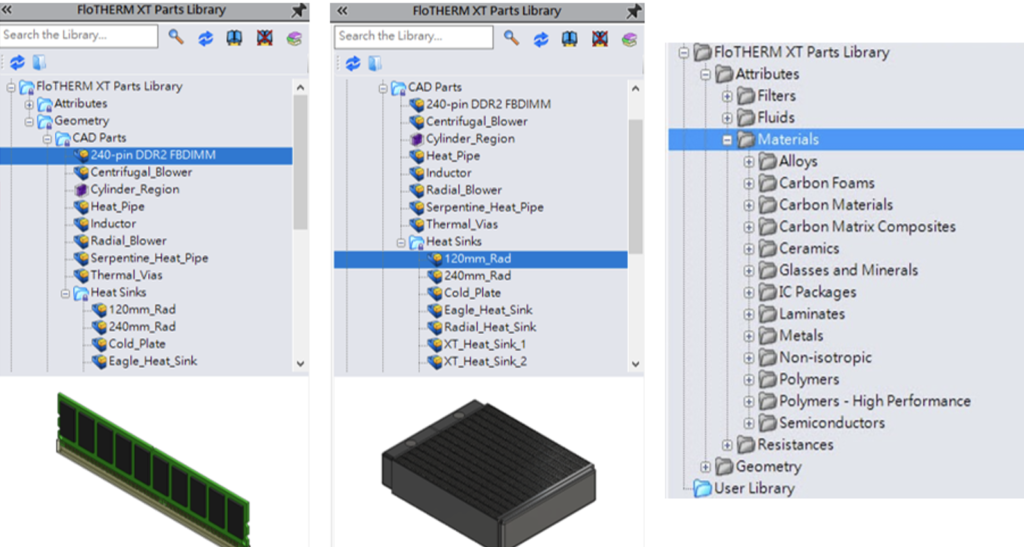Click second-row blue book icon in middle panel
The height and width of the screenshot is (547, 1024).
tap(375, 63)
